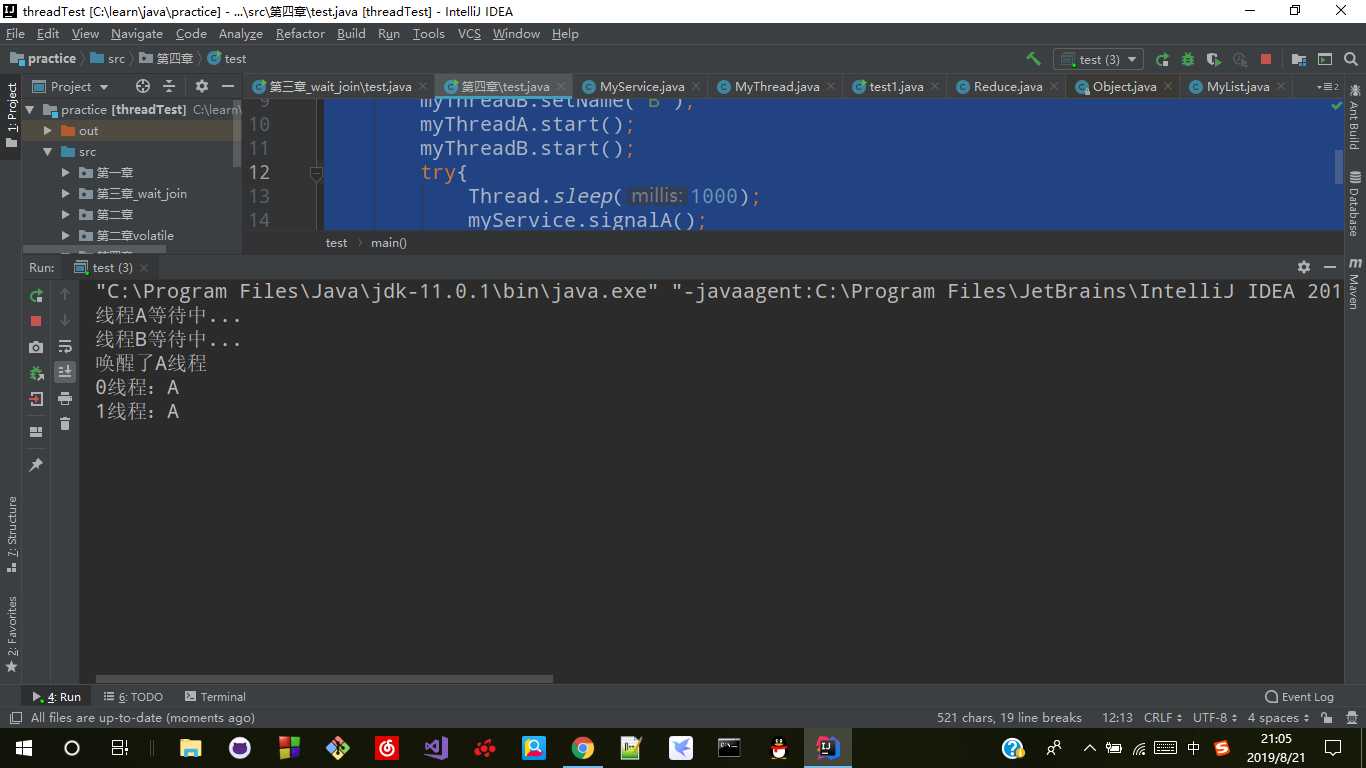Open the TODO tool window
The image size is (1366, 768).
133,697
